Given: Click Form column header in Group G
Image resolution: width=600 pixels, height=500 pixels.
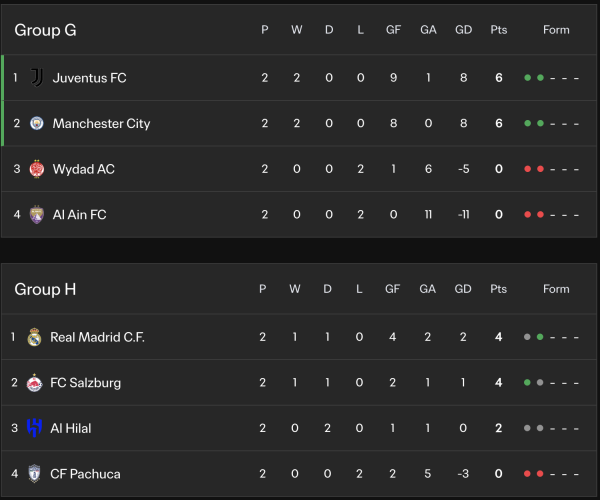Looking at the screenshot, I should [556, 30].
